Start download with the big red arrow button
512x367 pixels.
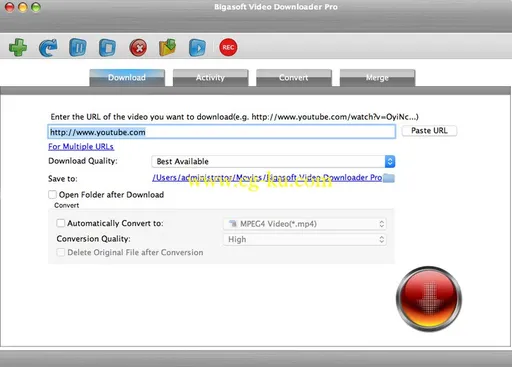(429, 298)
